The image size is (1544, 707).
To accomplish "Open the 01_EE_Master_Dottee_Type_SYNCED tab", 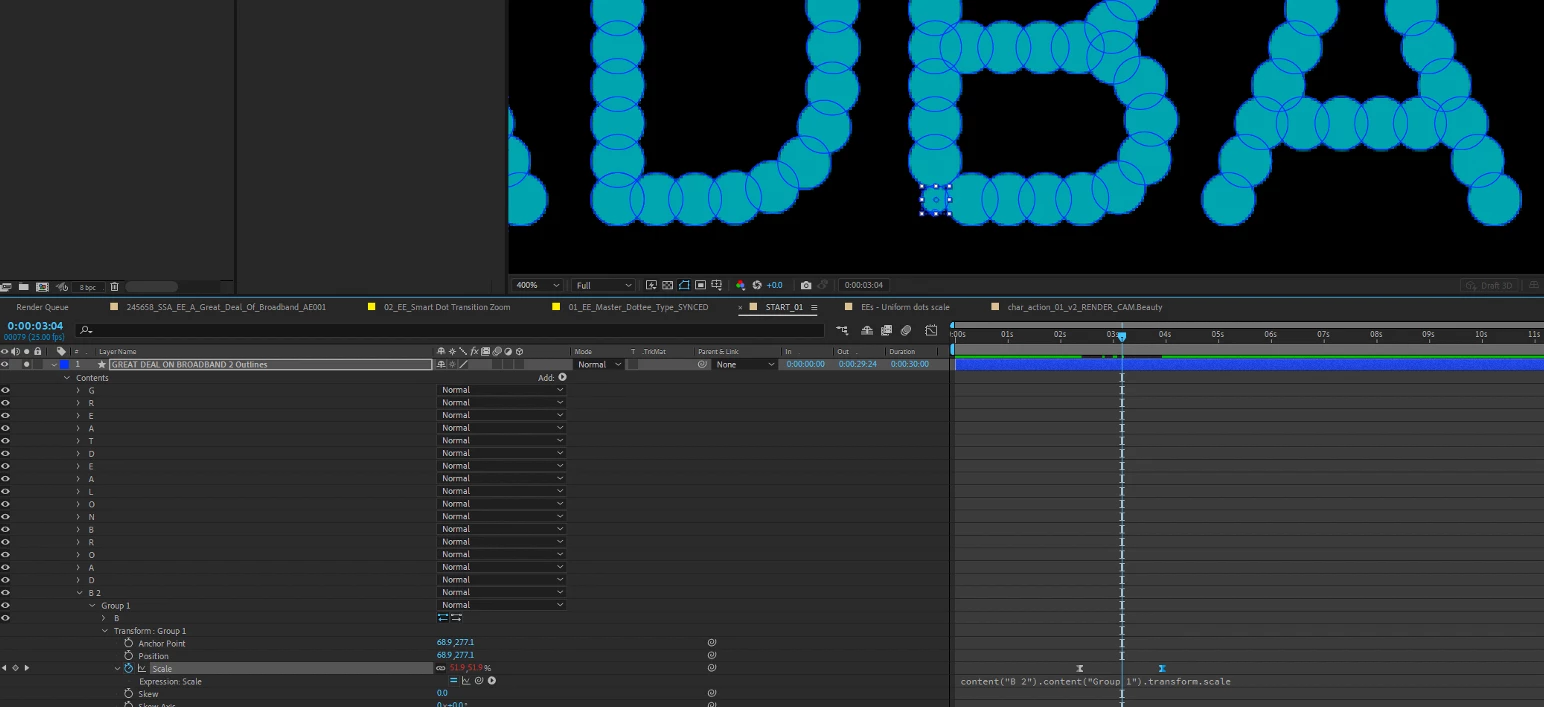I will click(638, 307).
